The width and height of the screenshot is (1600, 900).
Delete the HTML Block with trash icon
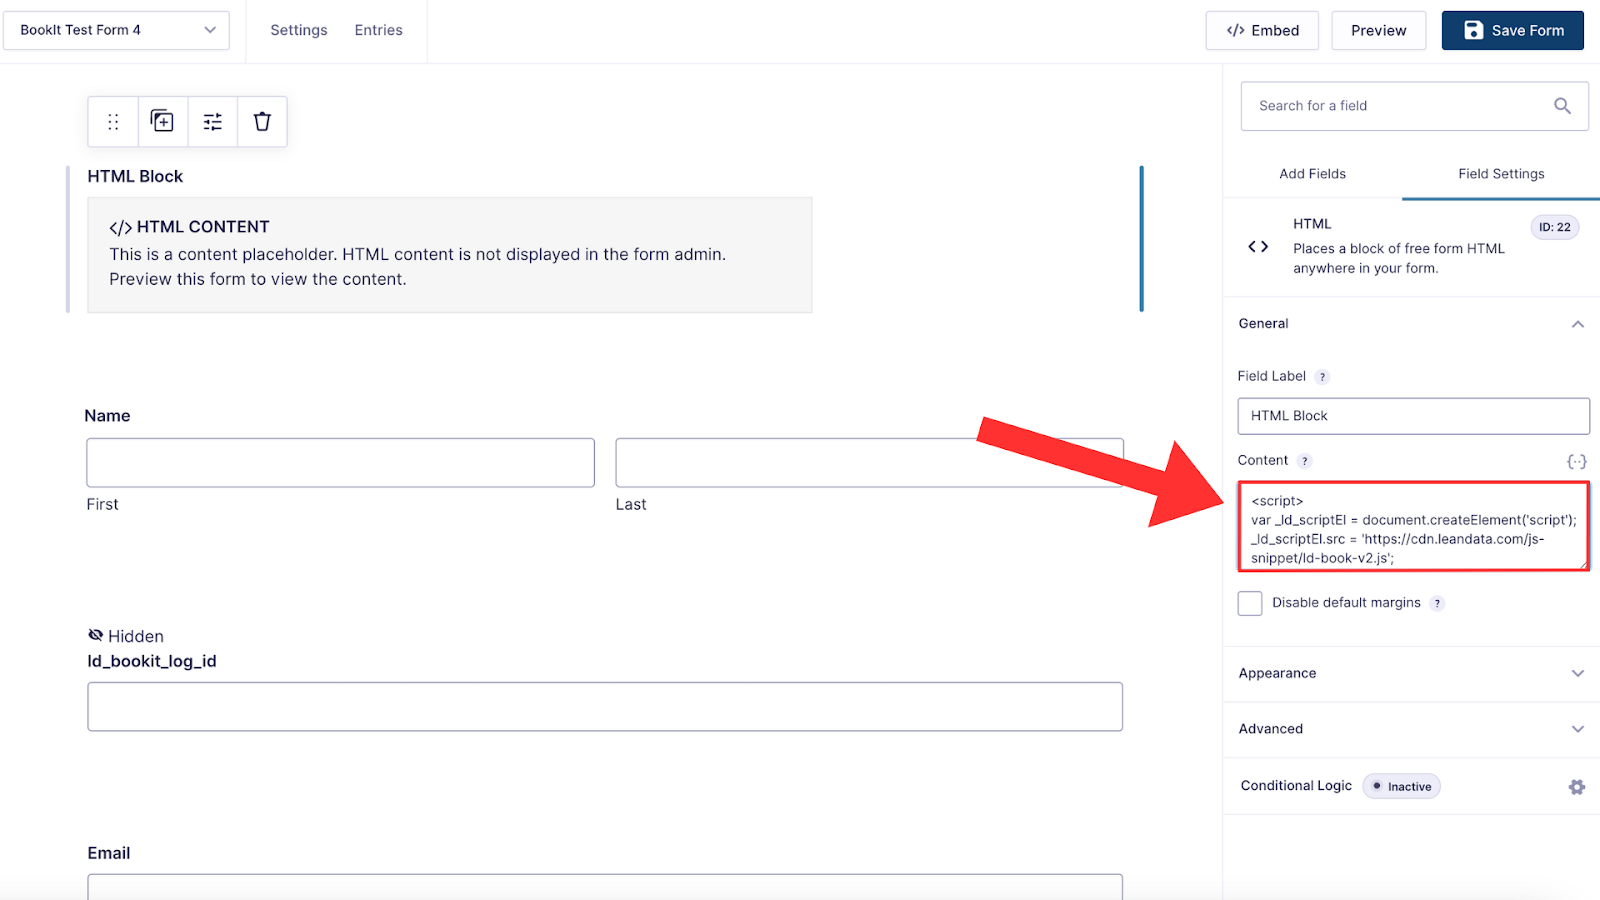click(262, 122)
